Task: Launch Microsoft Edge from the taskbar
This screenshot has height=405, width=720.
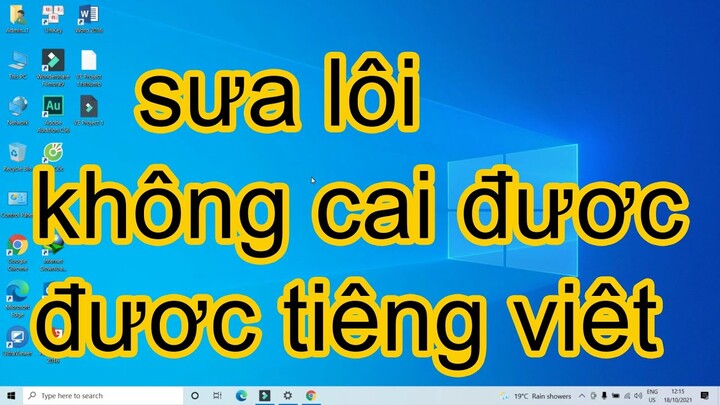Action: 241,395
